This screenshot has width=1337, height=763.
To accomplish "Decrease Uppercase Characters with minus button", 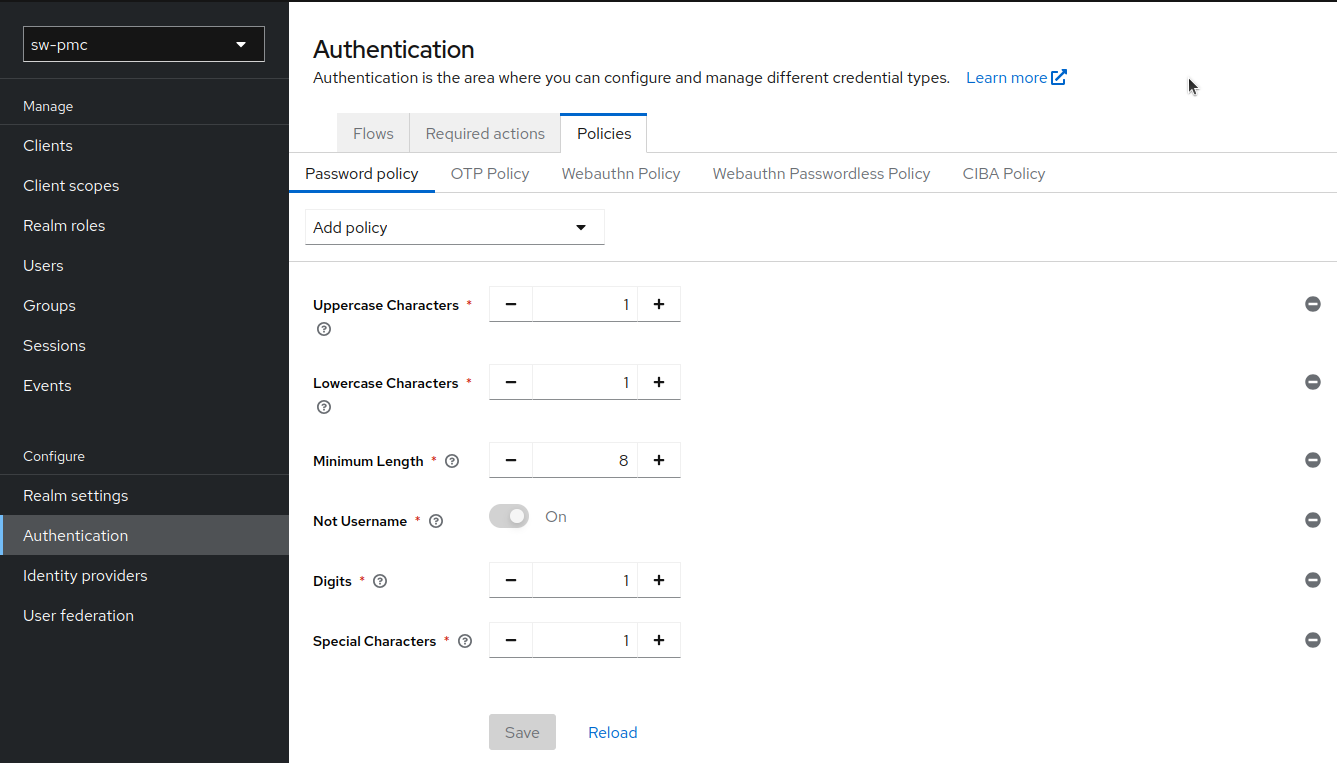I will point(511,304).
